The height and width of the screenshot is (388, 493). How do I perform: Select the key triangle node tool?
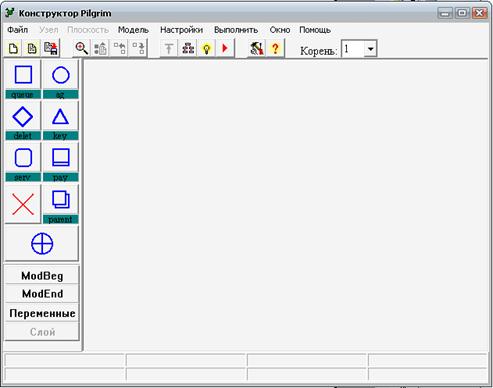[x=61, y=121]
